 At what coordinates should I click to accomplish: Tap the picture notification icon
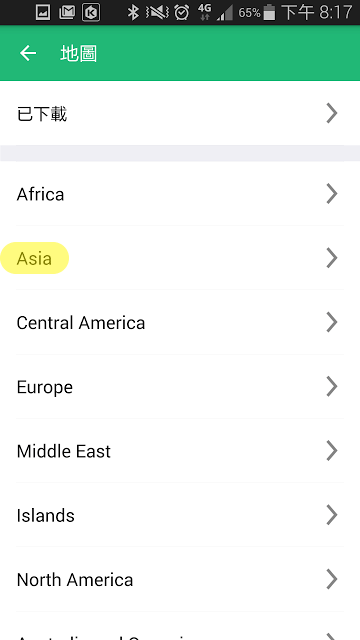coord(43,13)
